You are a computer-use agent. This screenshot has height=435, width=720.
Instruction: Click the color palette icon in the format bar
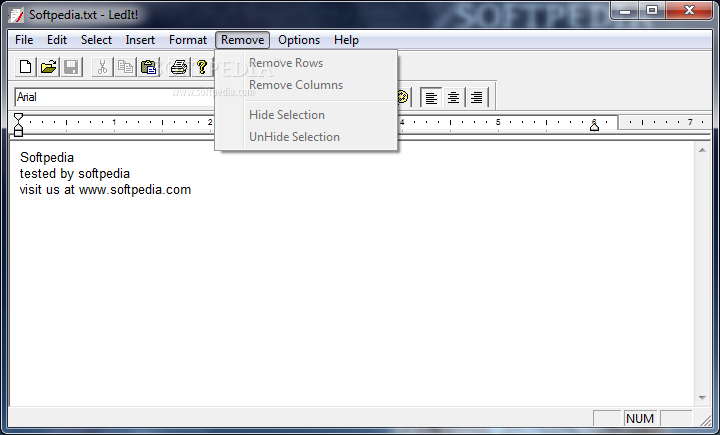403,97
